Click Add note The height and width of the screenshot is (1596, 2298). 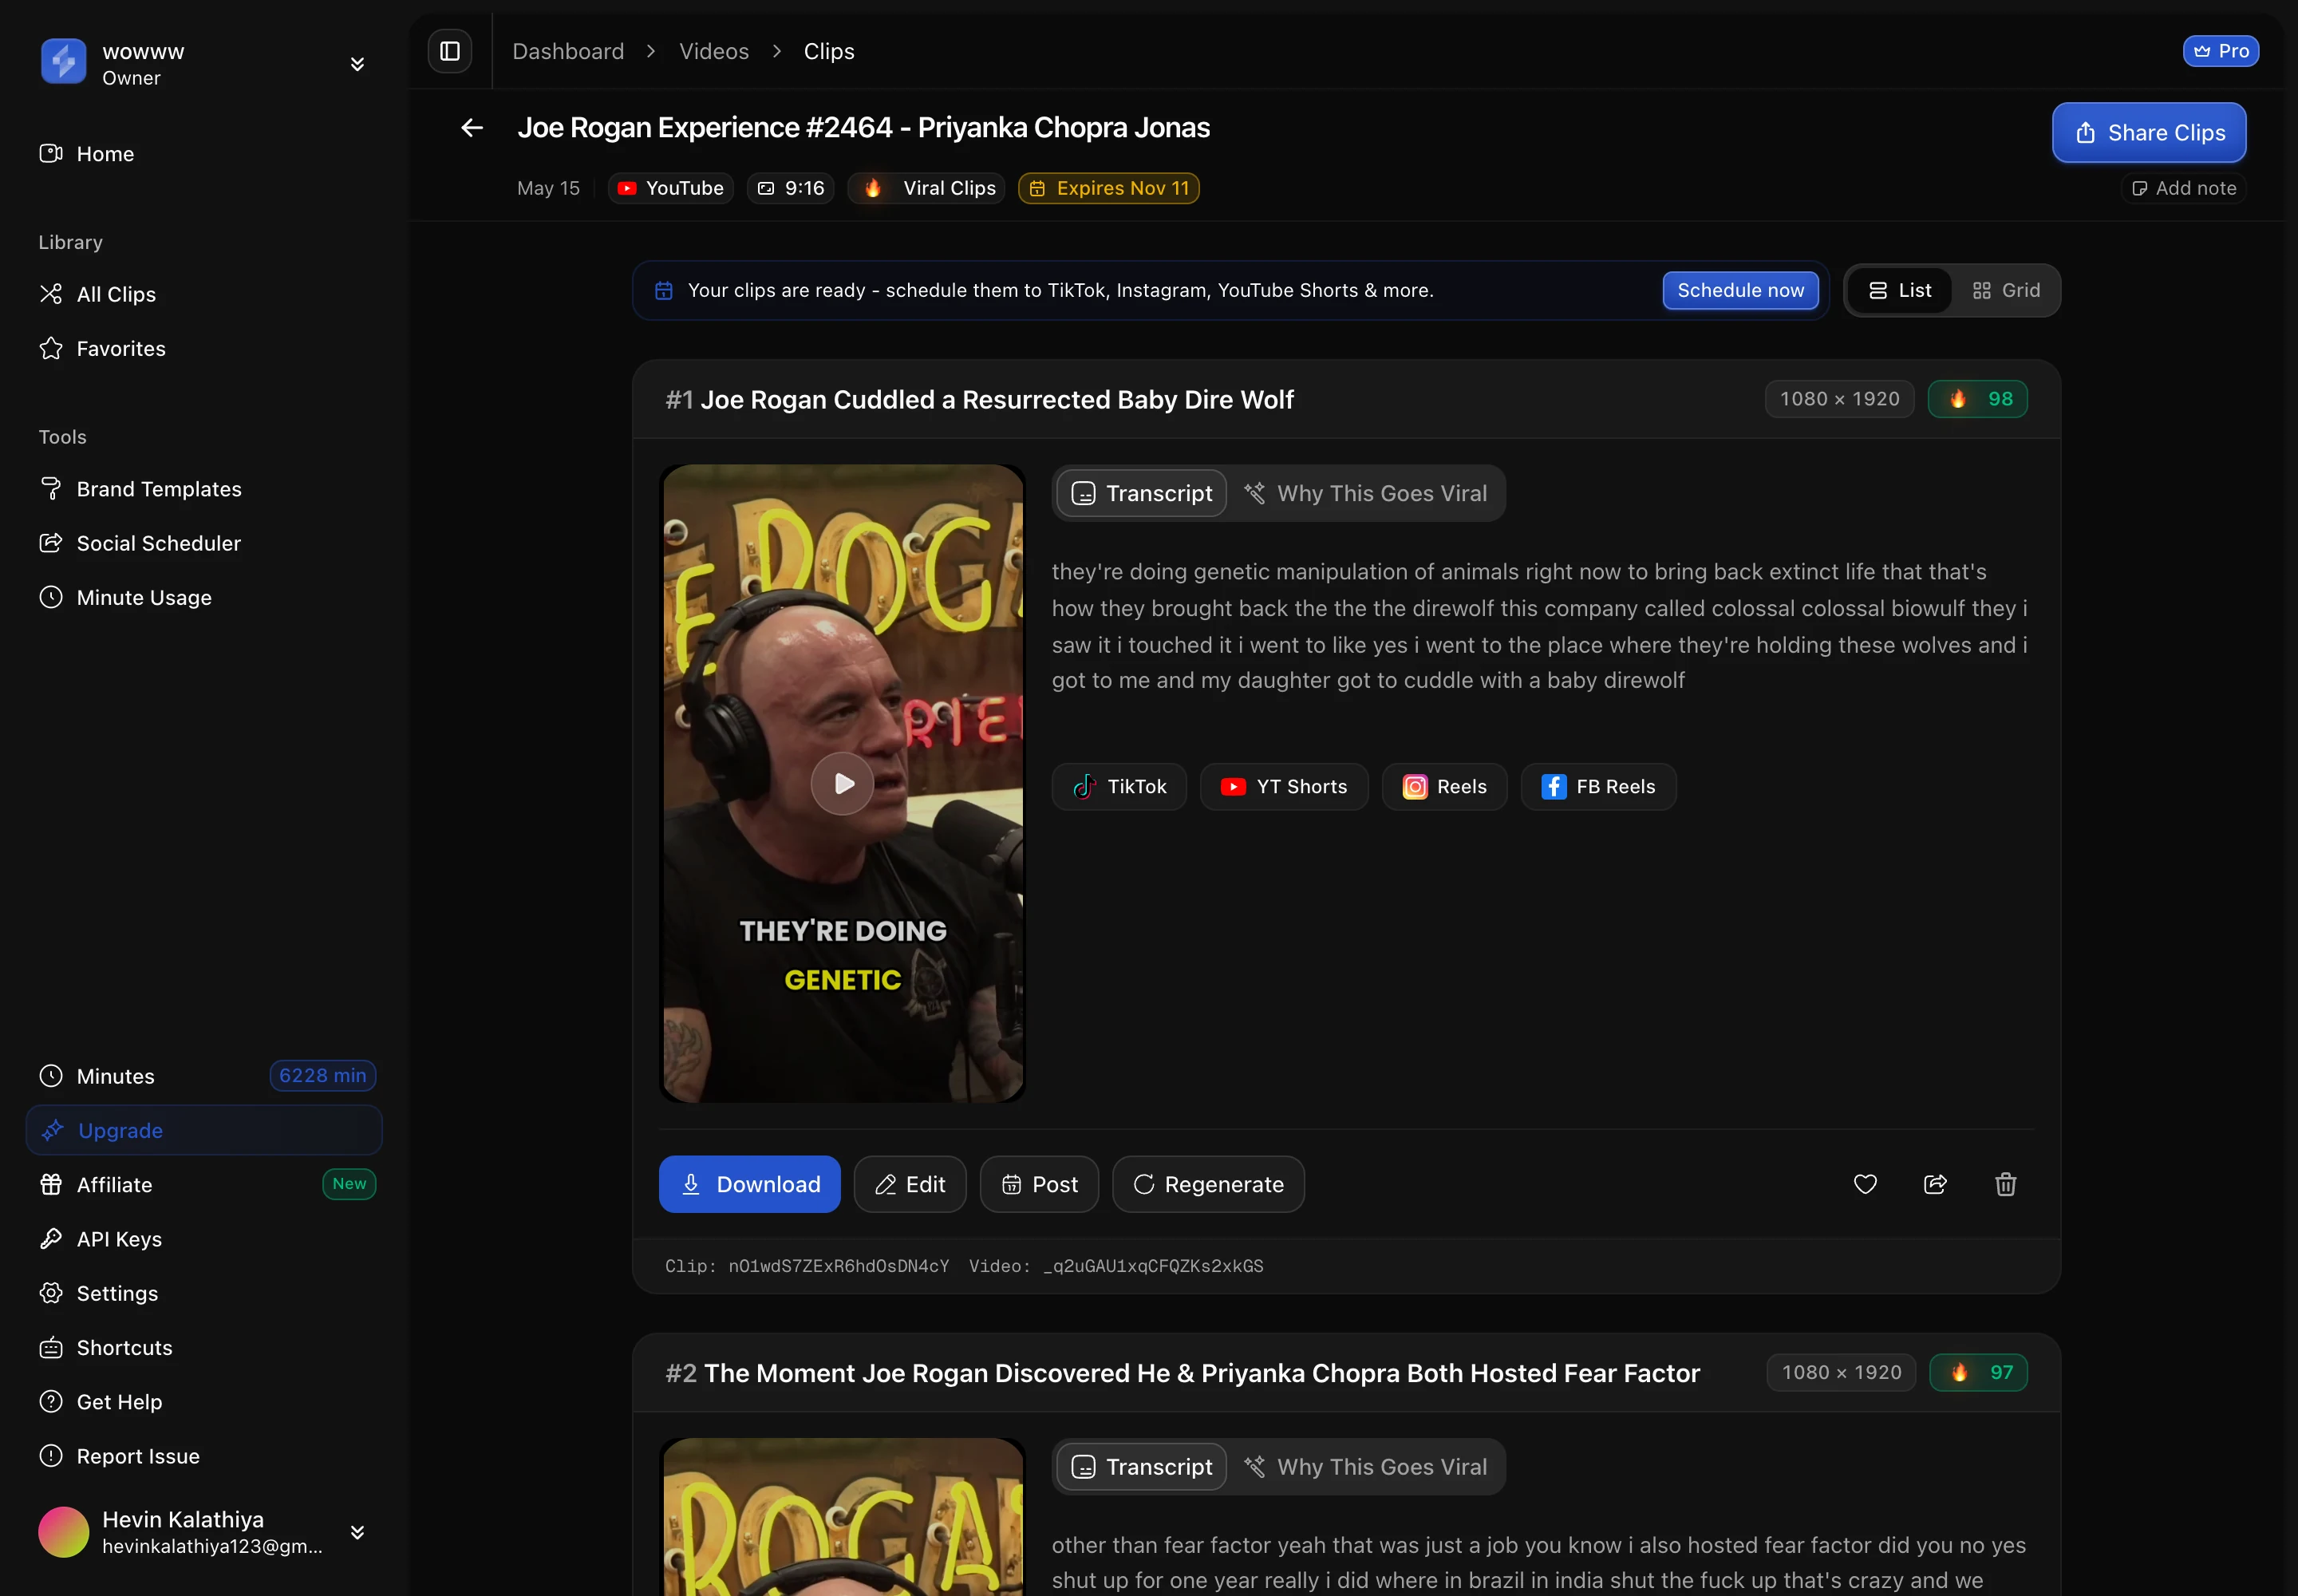click(2183, 188)
